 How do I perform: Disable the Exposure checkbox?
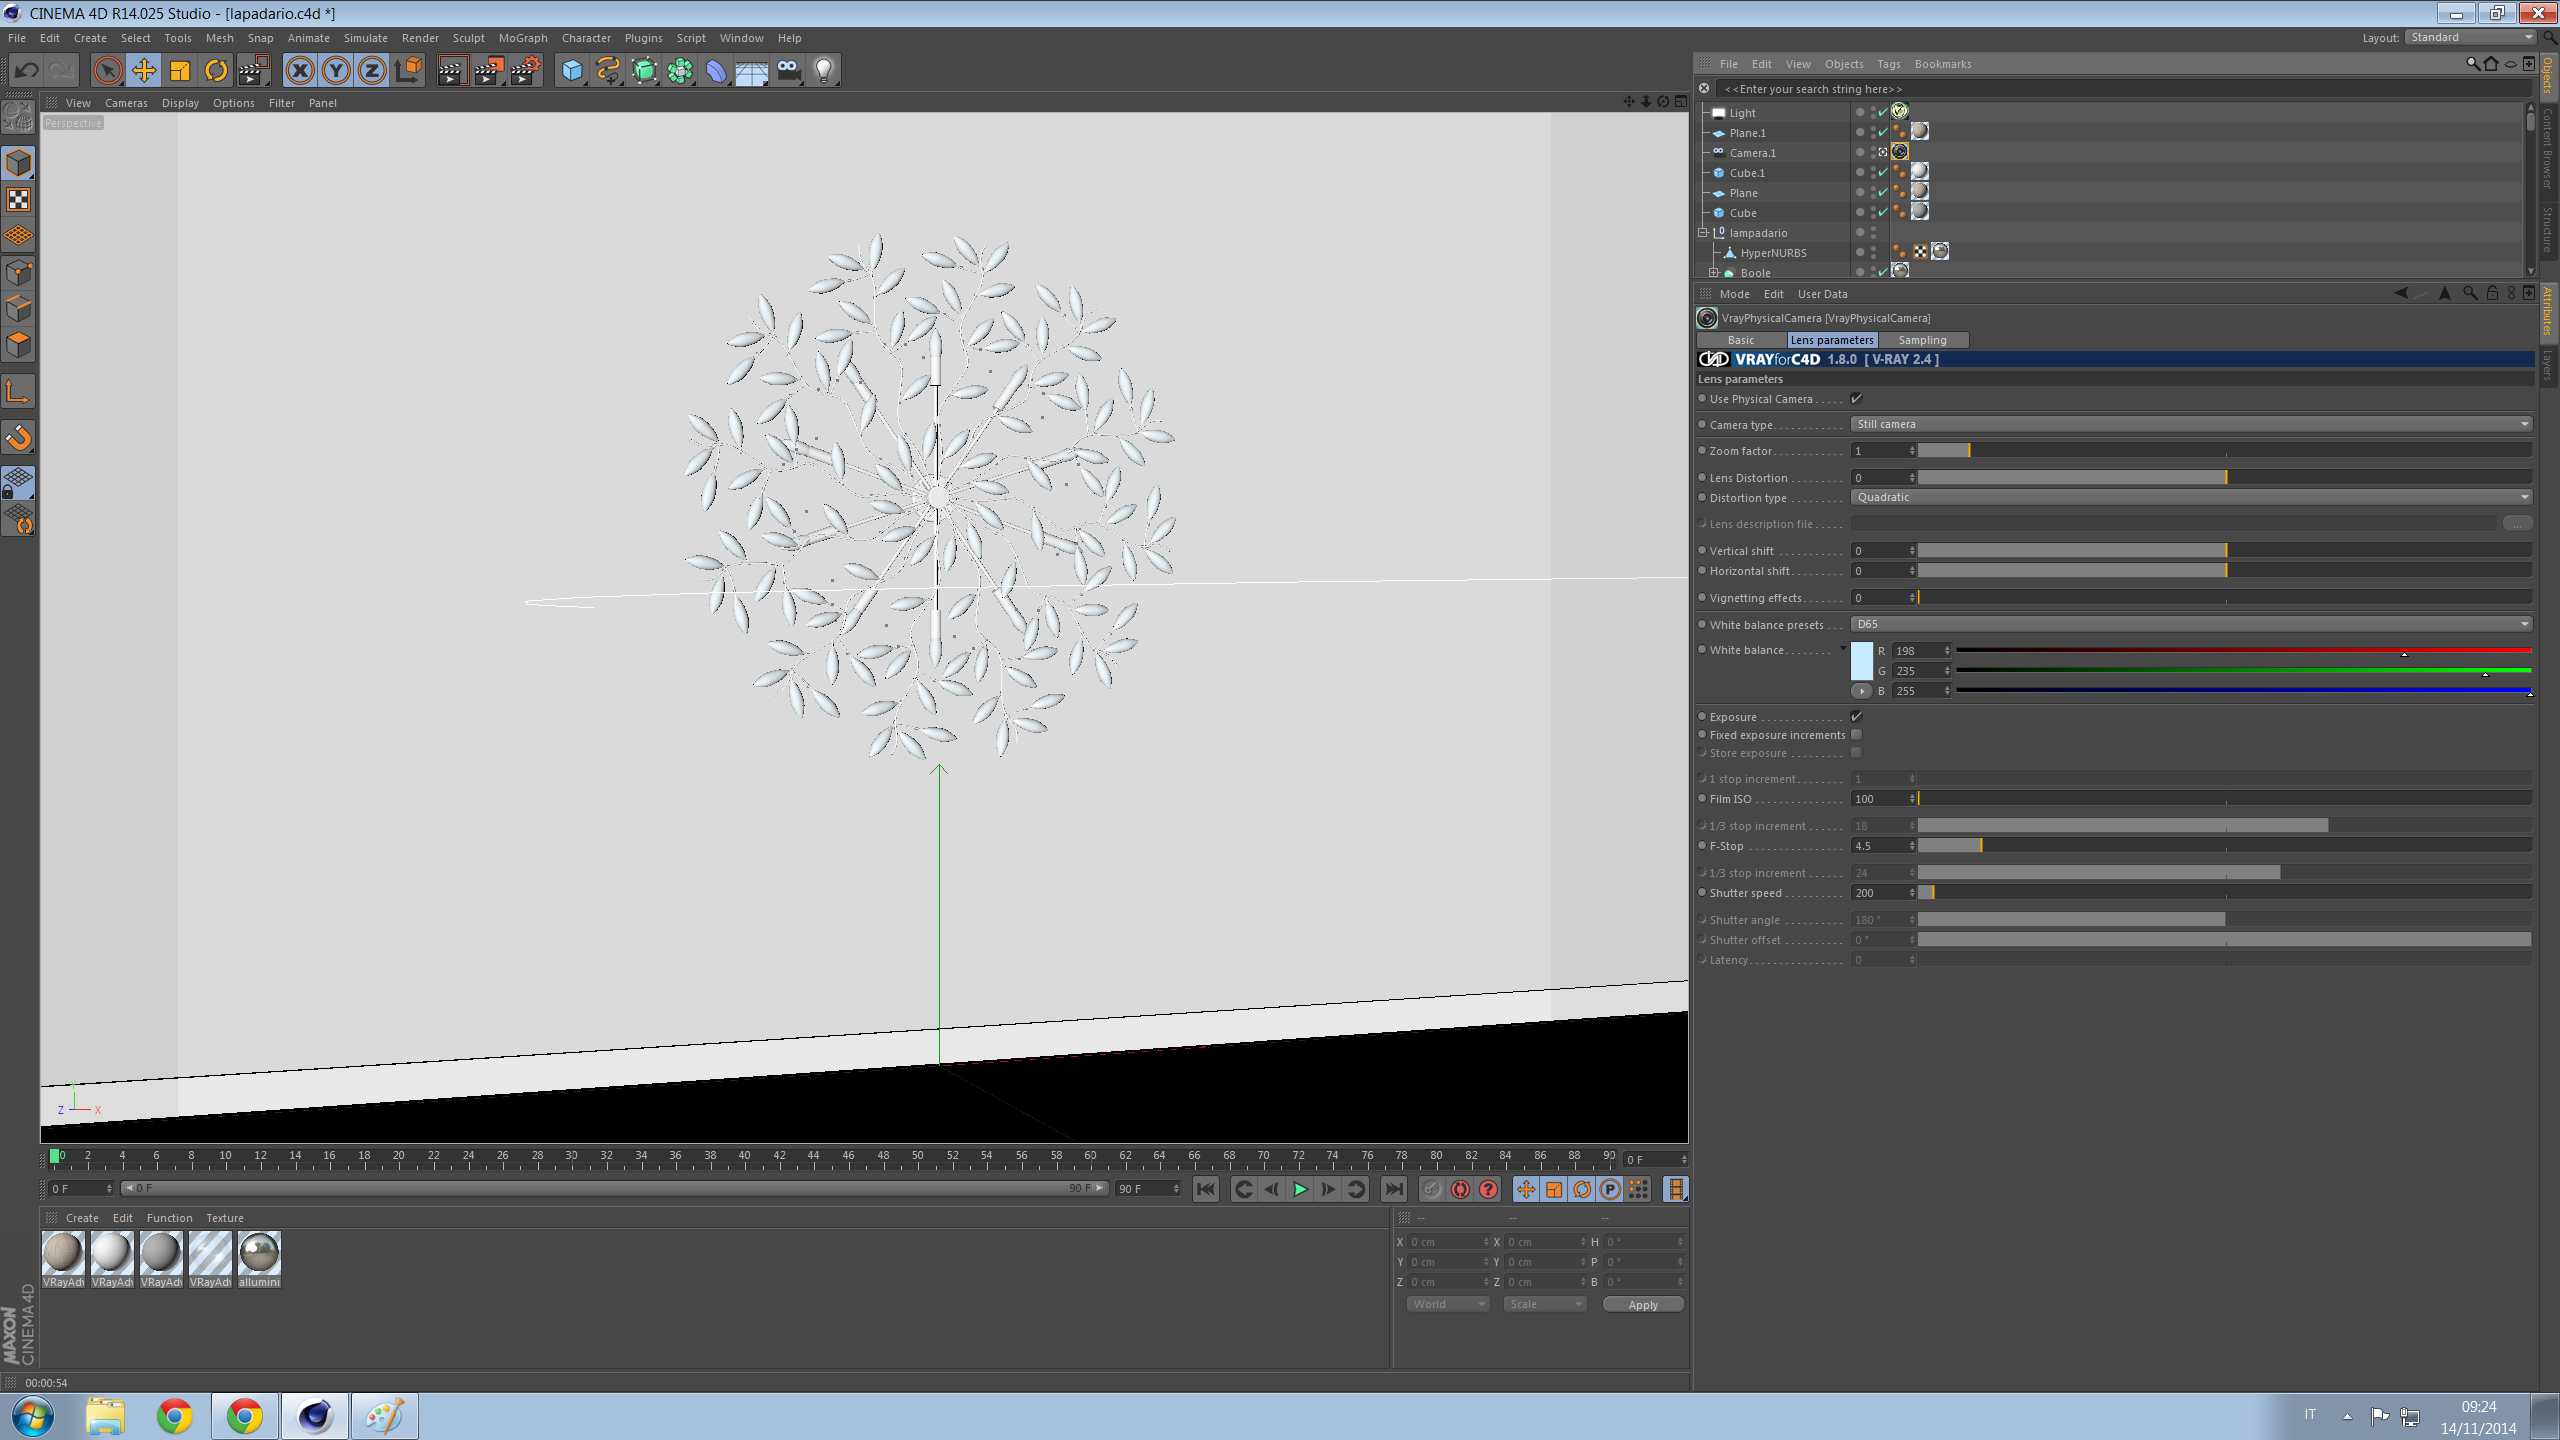tap(1856, 717)
